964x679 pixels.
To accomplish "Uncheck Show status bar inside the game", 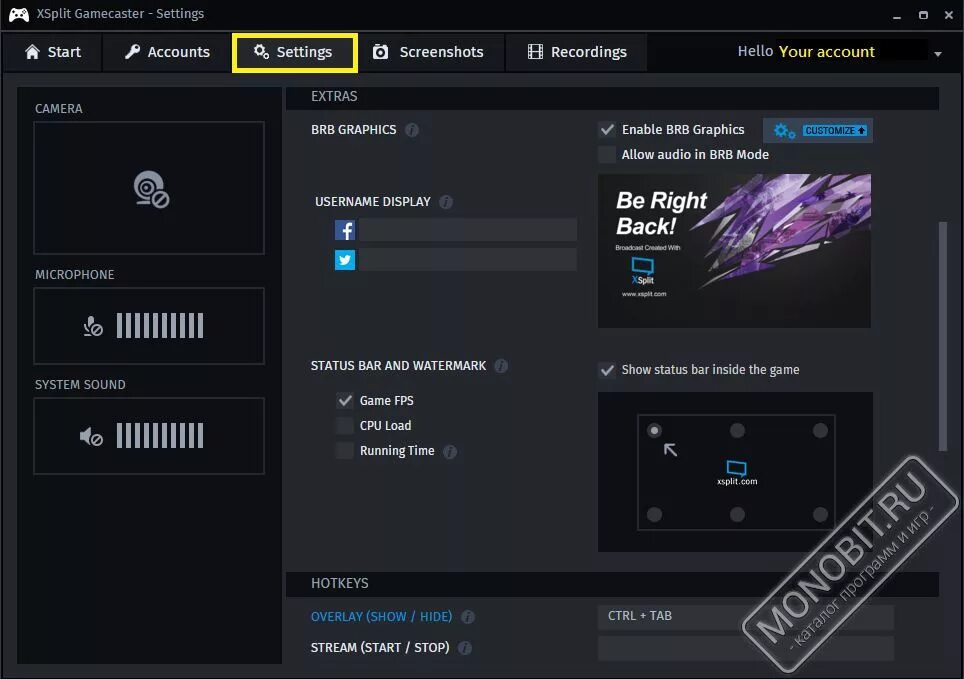I will [607, 370].
